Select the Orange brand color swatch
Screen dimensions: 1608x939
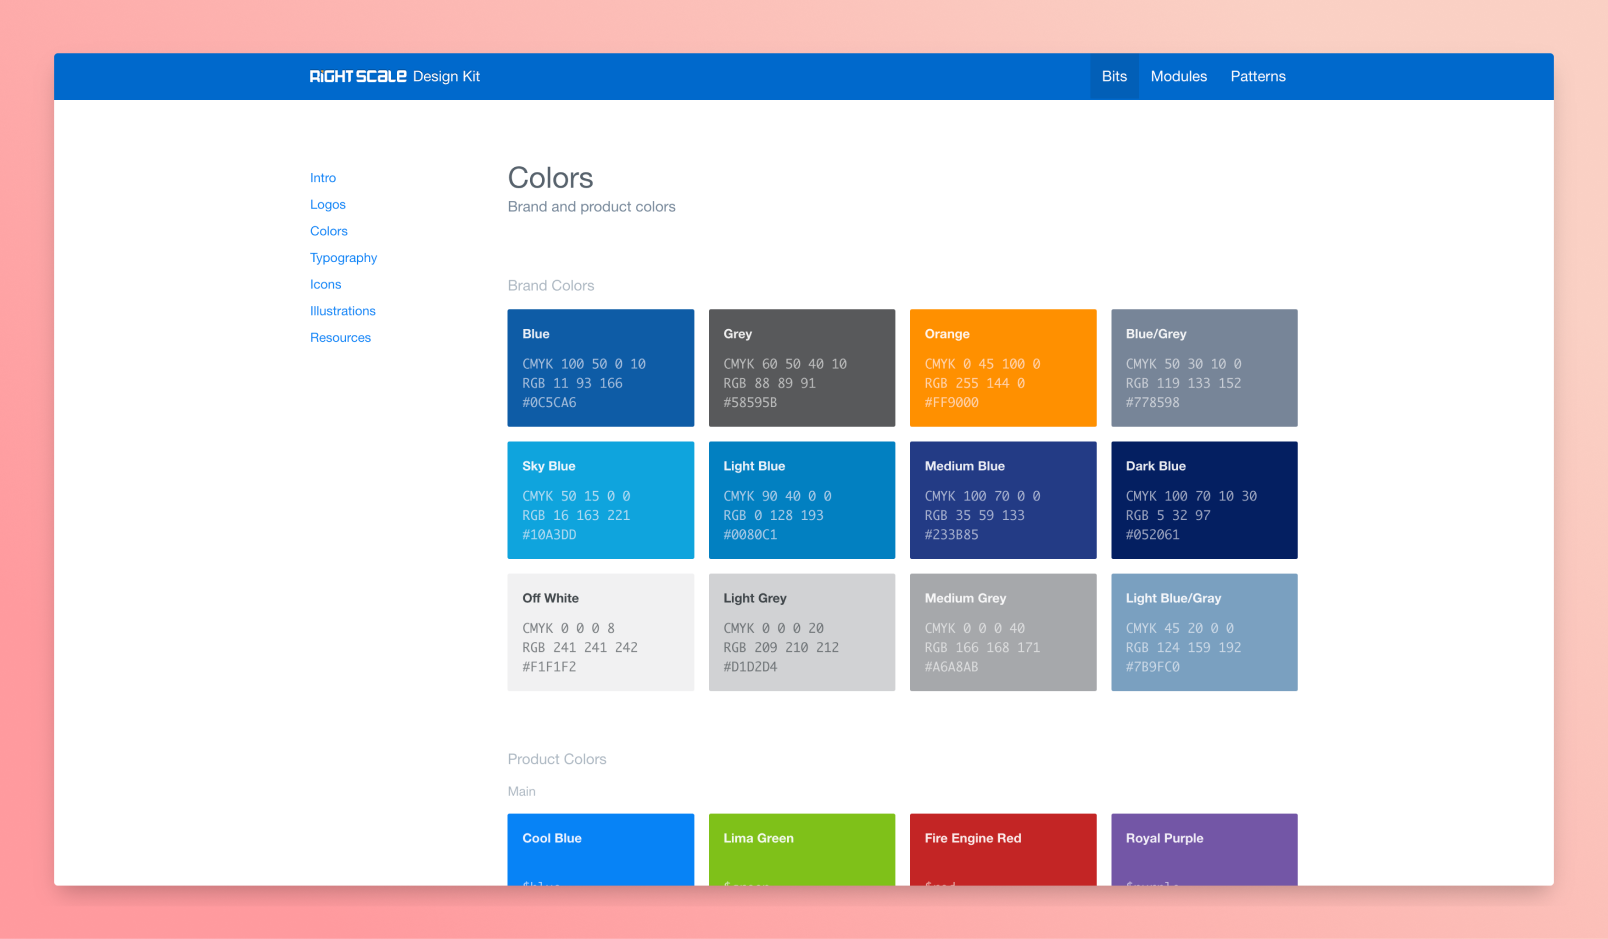(x=1002, y=368)
